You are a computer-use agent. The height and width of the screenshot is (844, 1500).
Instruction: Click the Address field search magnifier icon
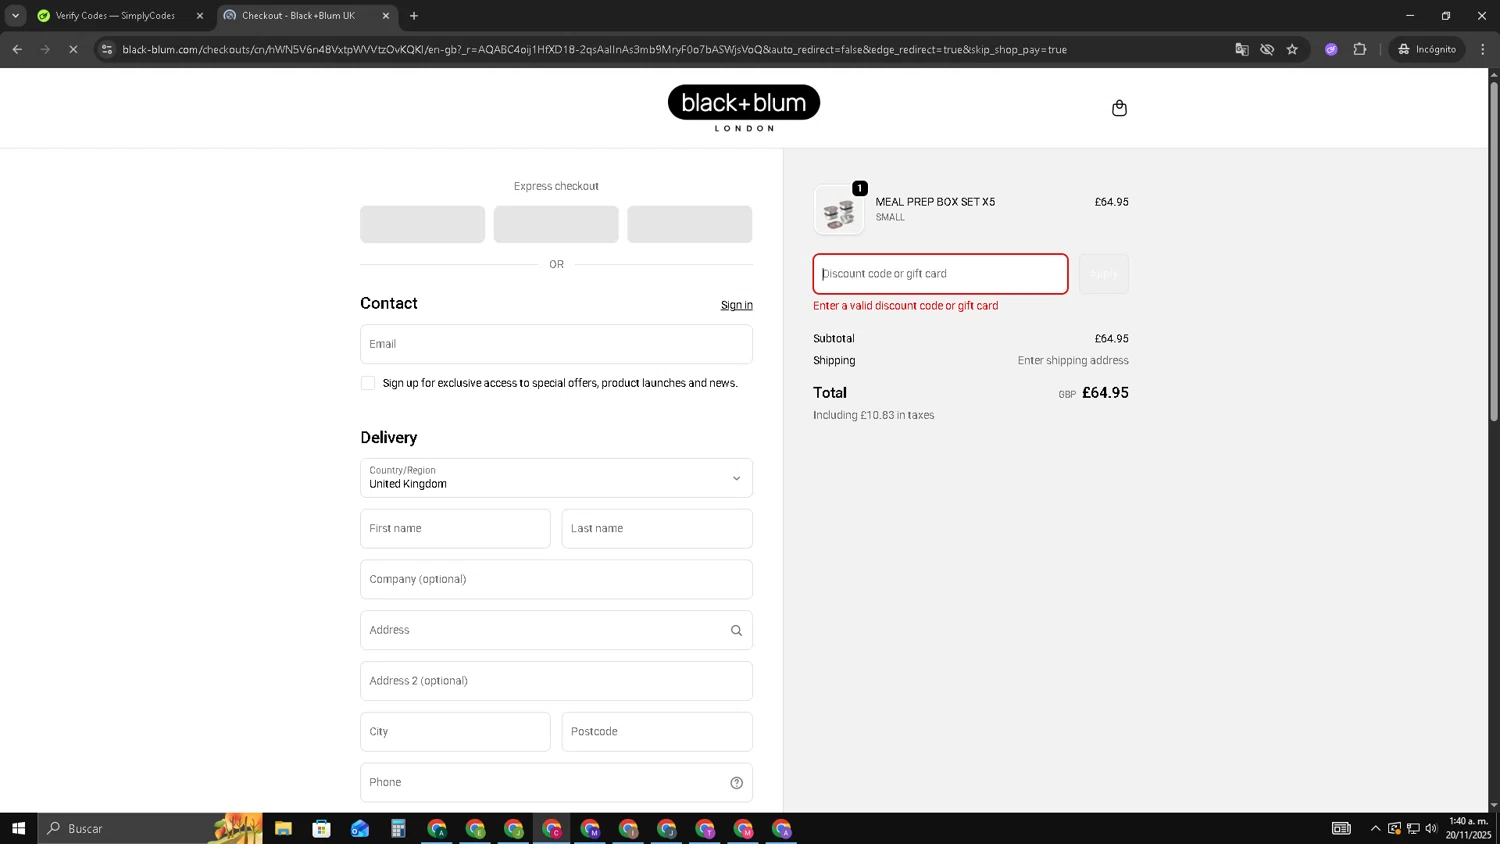coord(736,630)
